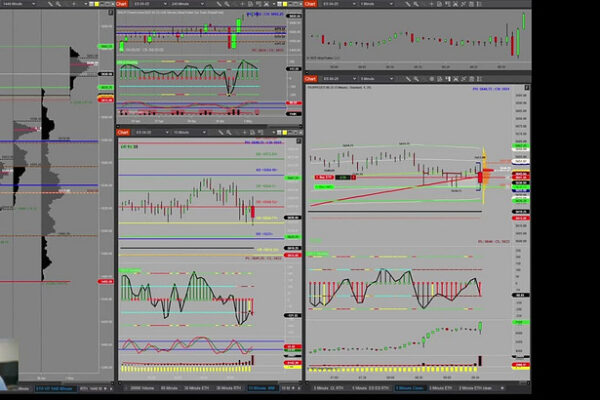Activate crosshair cursor in 1 Minute chart toolbar
This screenshot has width=600, height=400.
point(432,4)
